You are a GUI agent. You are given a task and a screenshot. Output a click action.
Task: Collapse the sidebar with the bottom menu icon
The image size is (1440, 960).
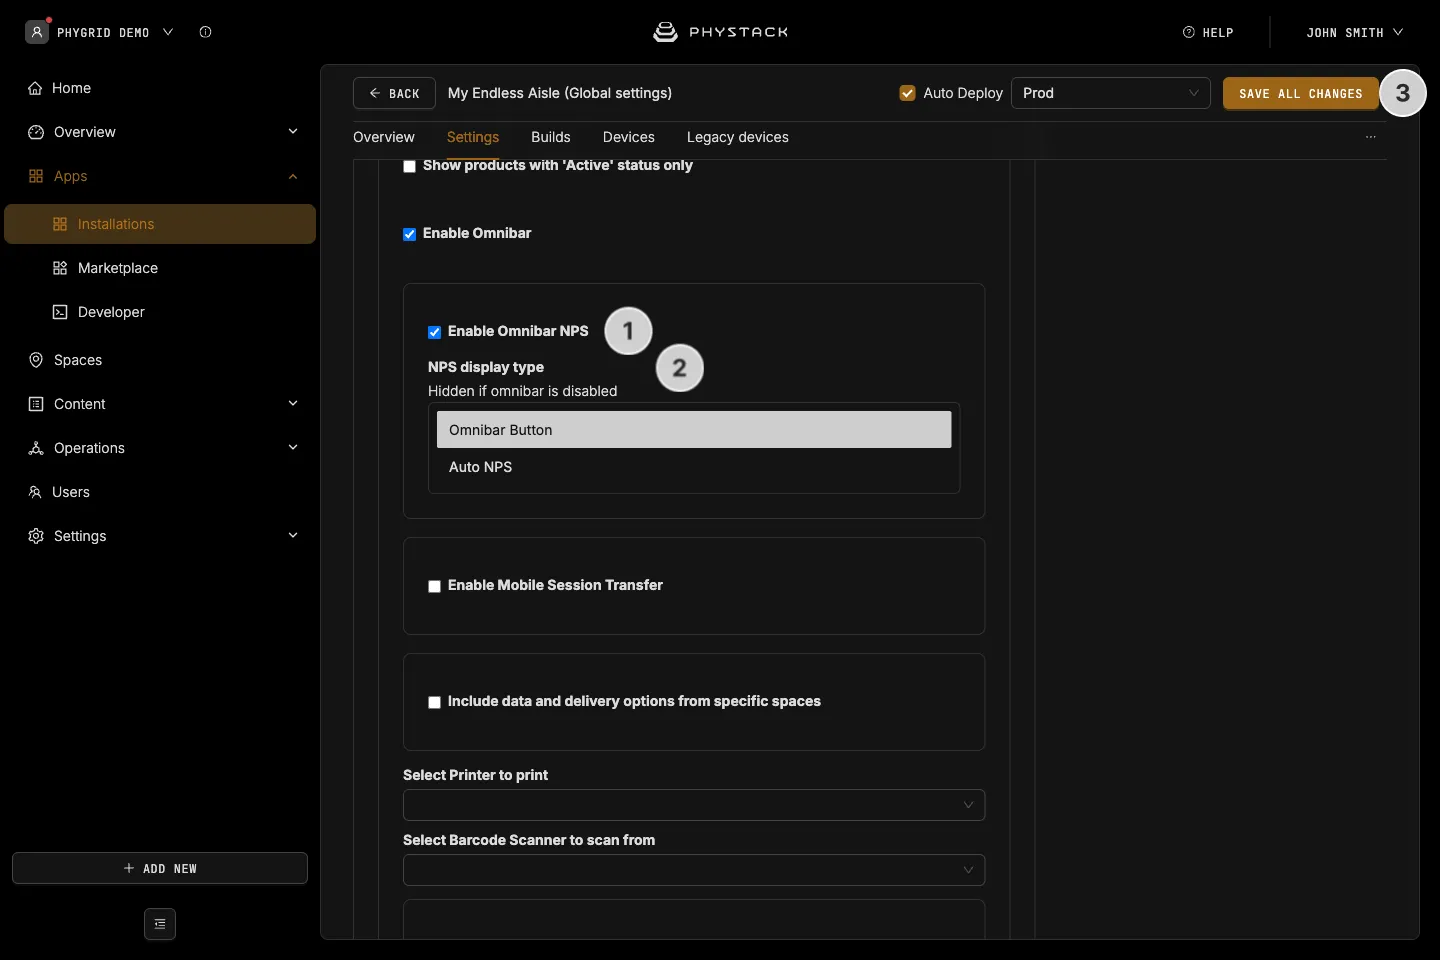[160, 924]
